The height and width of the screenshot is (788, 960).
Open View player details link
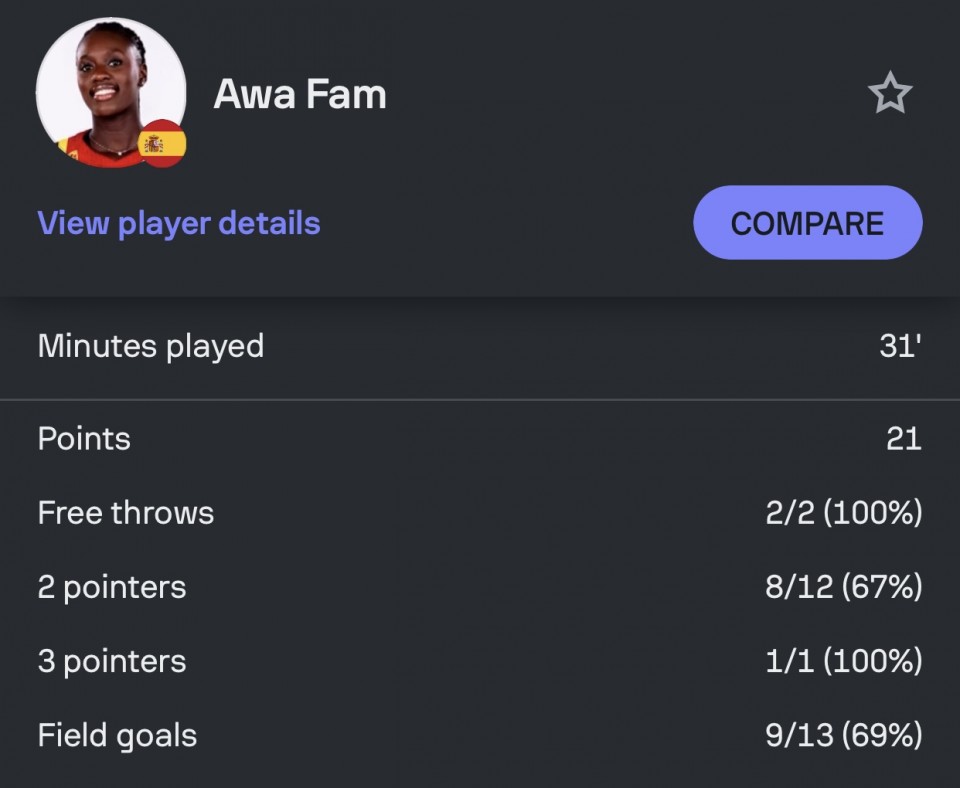coord(179,223)
